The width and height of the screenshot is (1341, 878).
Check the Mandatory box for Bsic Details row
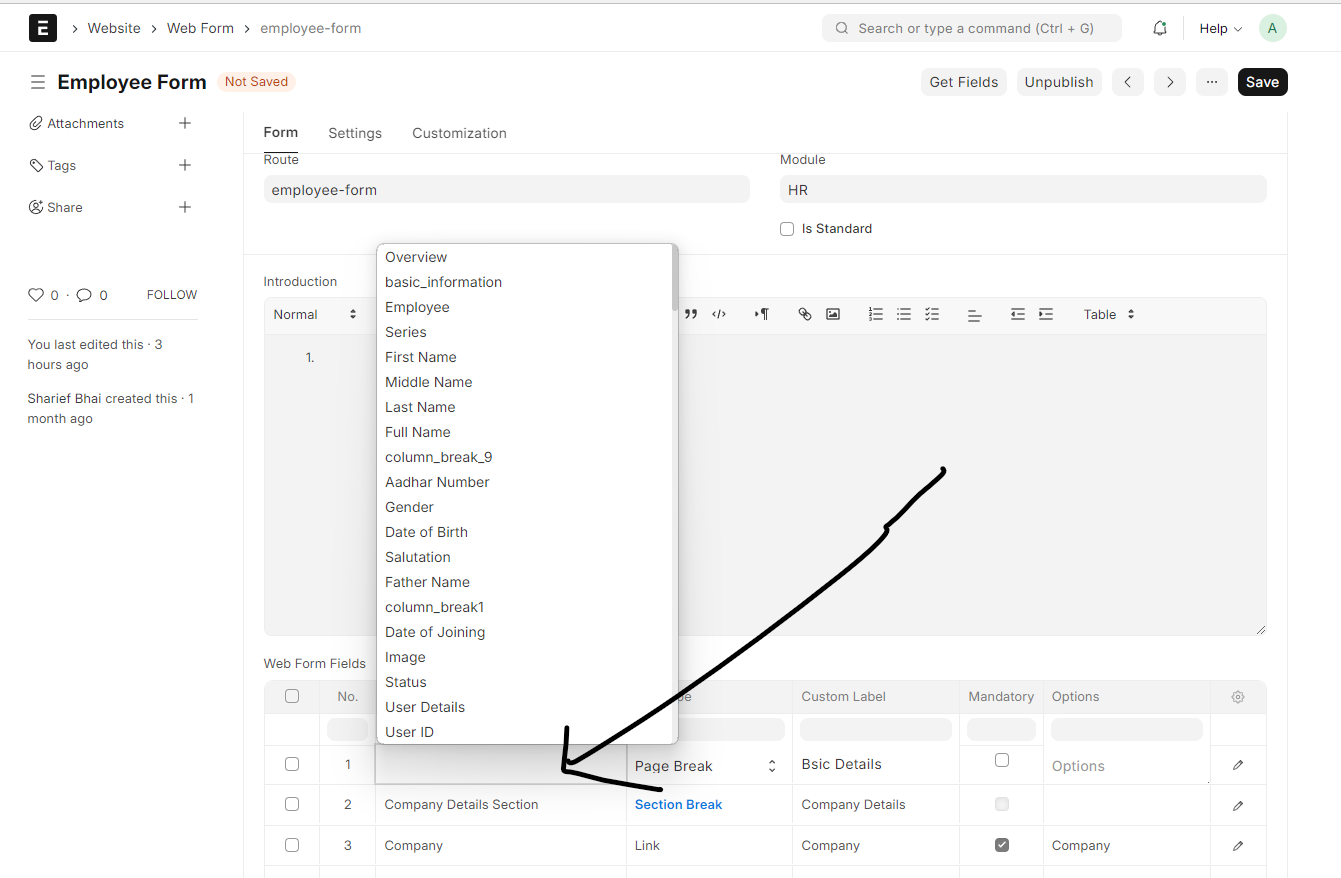[x=1001, y=760]
